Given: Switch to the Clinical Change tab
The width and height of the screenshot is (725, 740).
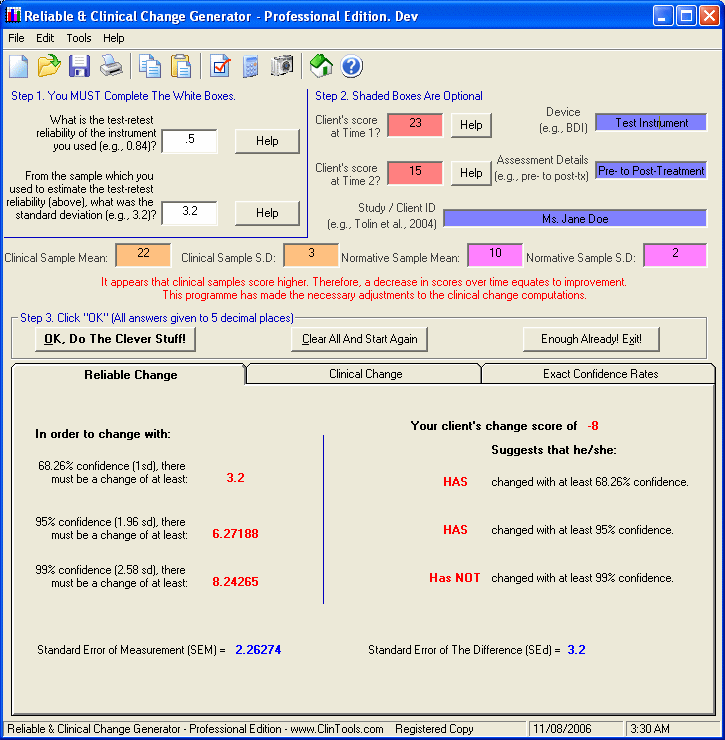Looking at the screenshot, I should tap(365, 374).
